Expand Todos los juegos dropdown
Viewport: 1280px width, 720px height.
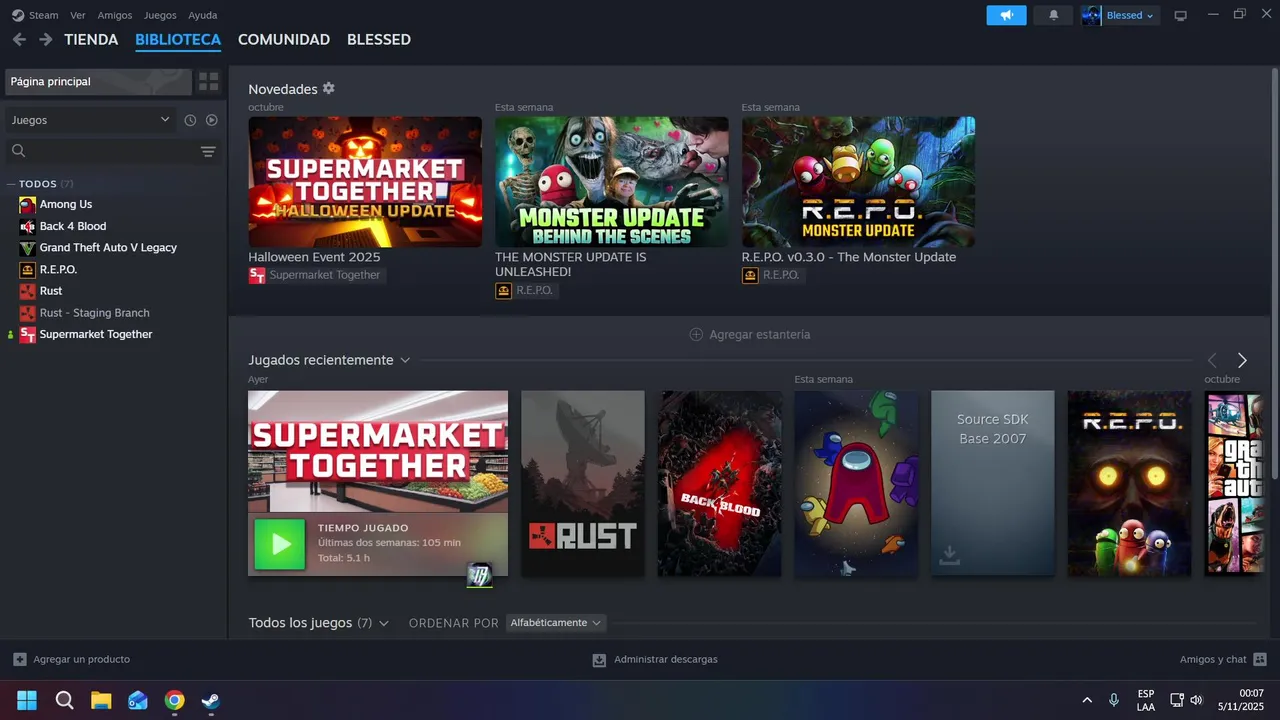(x=384, y=623)
